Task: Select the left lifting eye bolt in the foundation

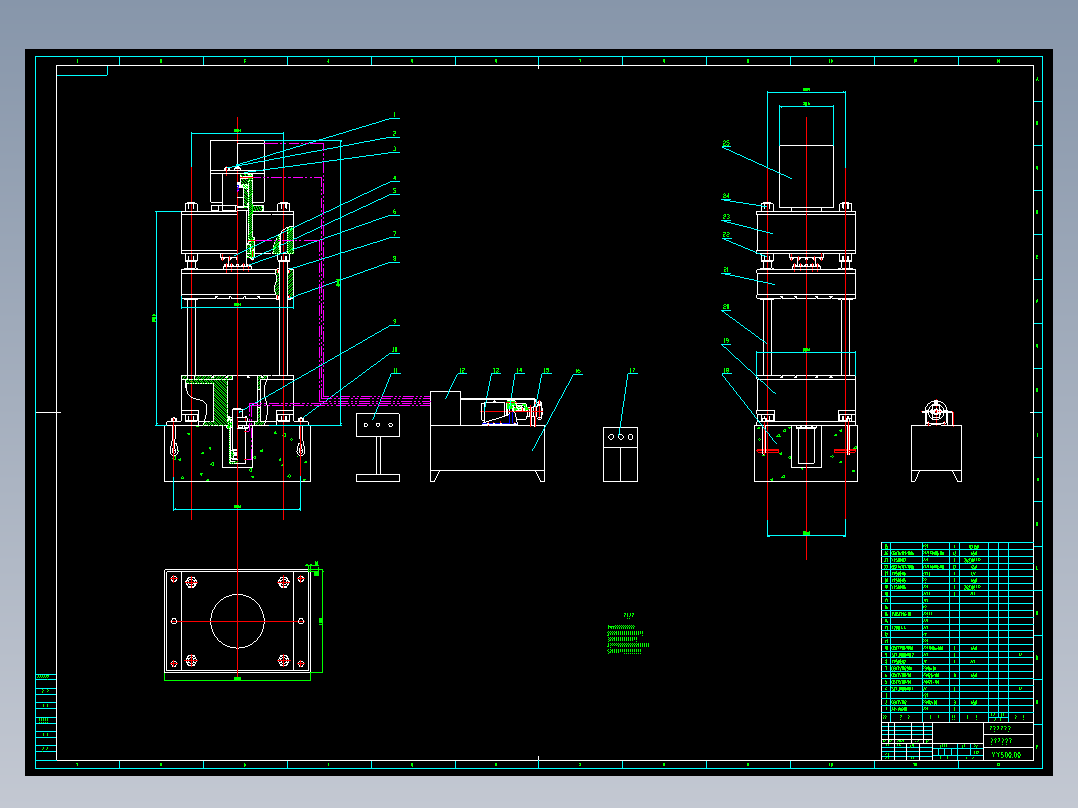Action: [x=174, y=439]
